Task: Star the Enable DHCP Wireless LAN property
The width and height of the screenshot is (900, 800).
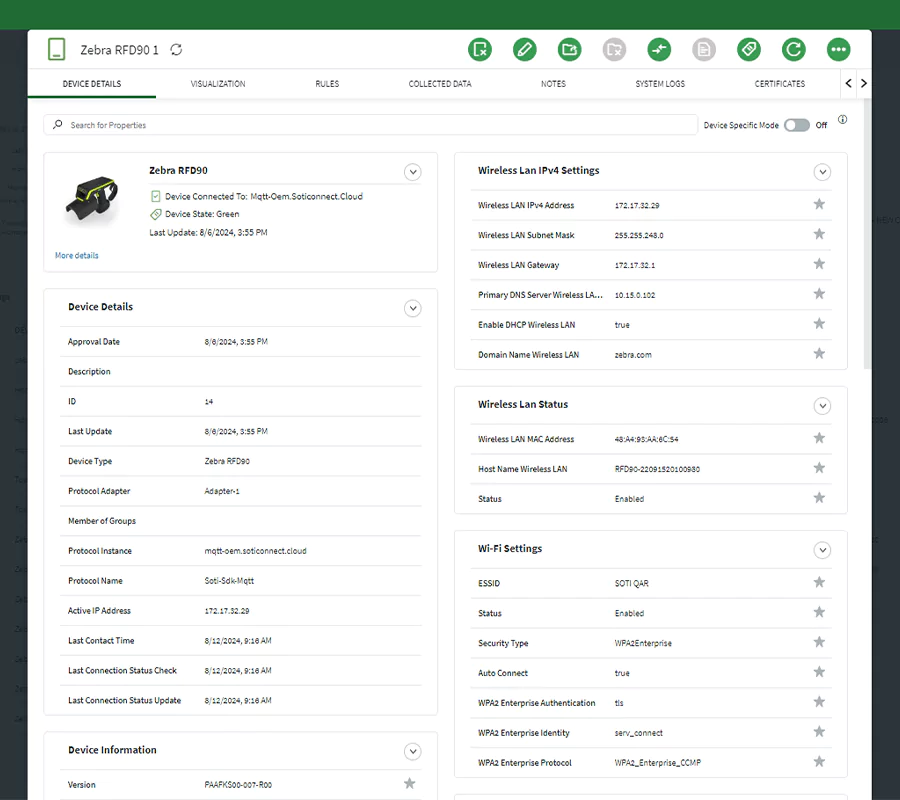Action: 819,324
